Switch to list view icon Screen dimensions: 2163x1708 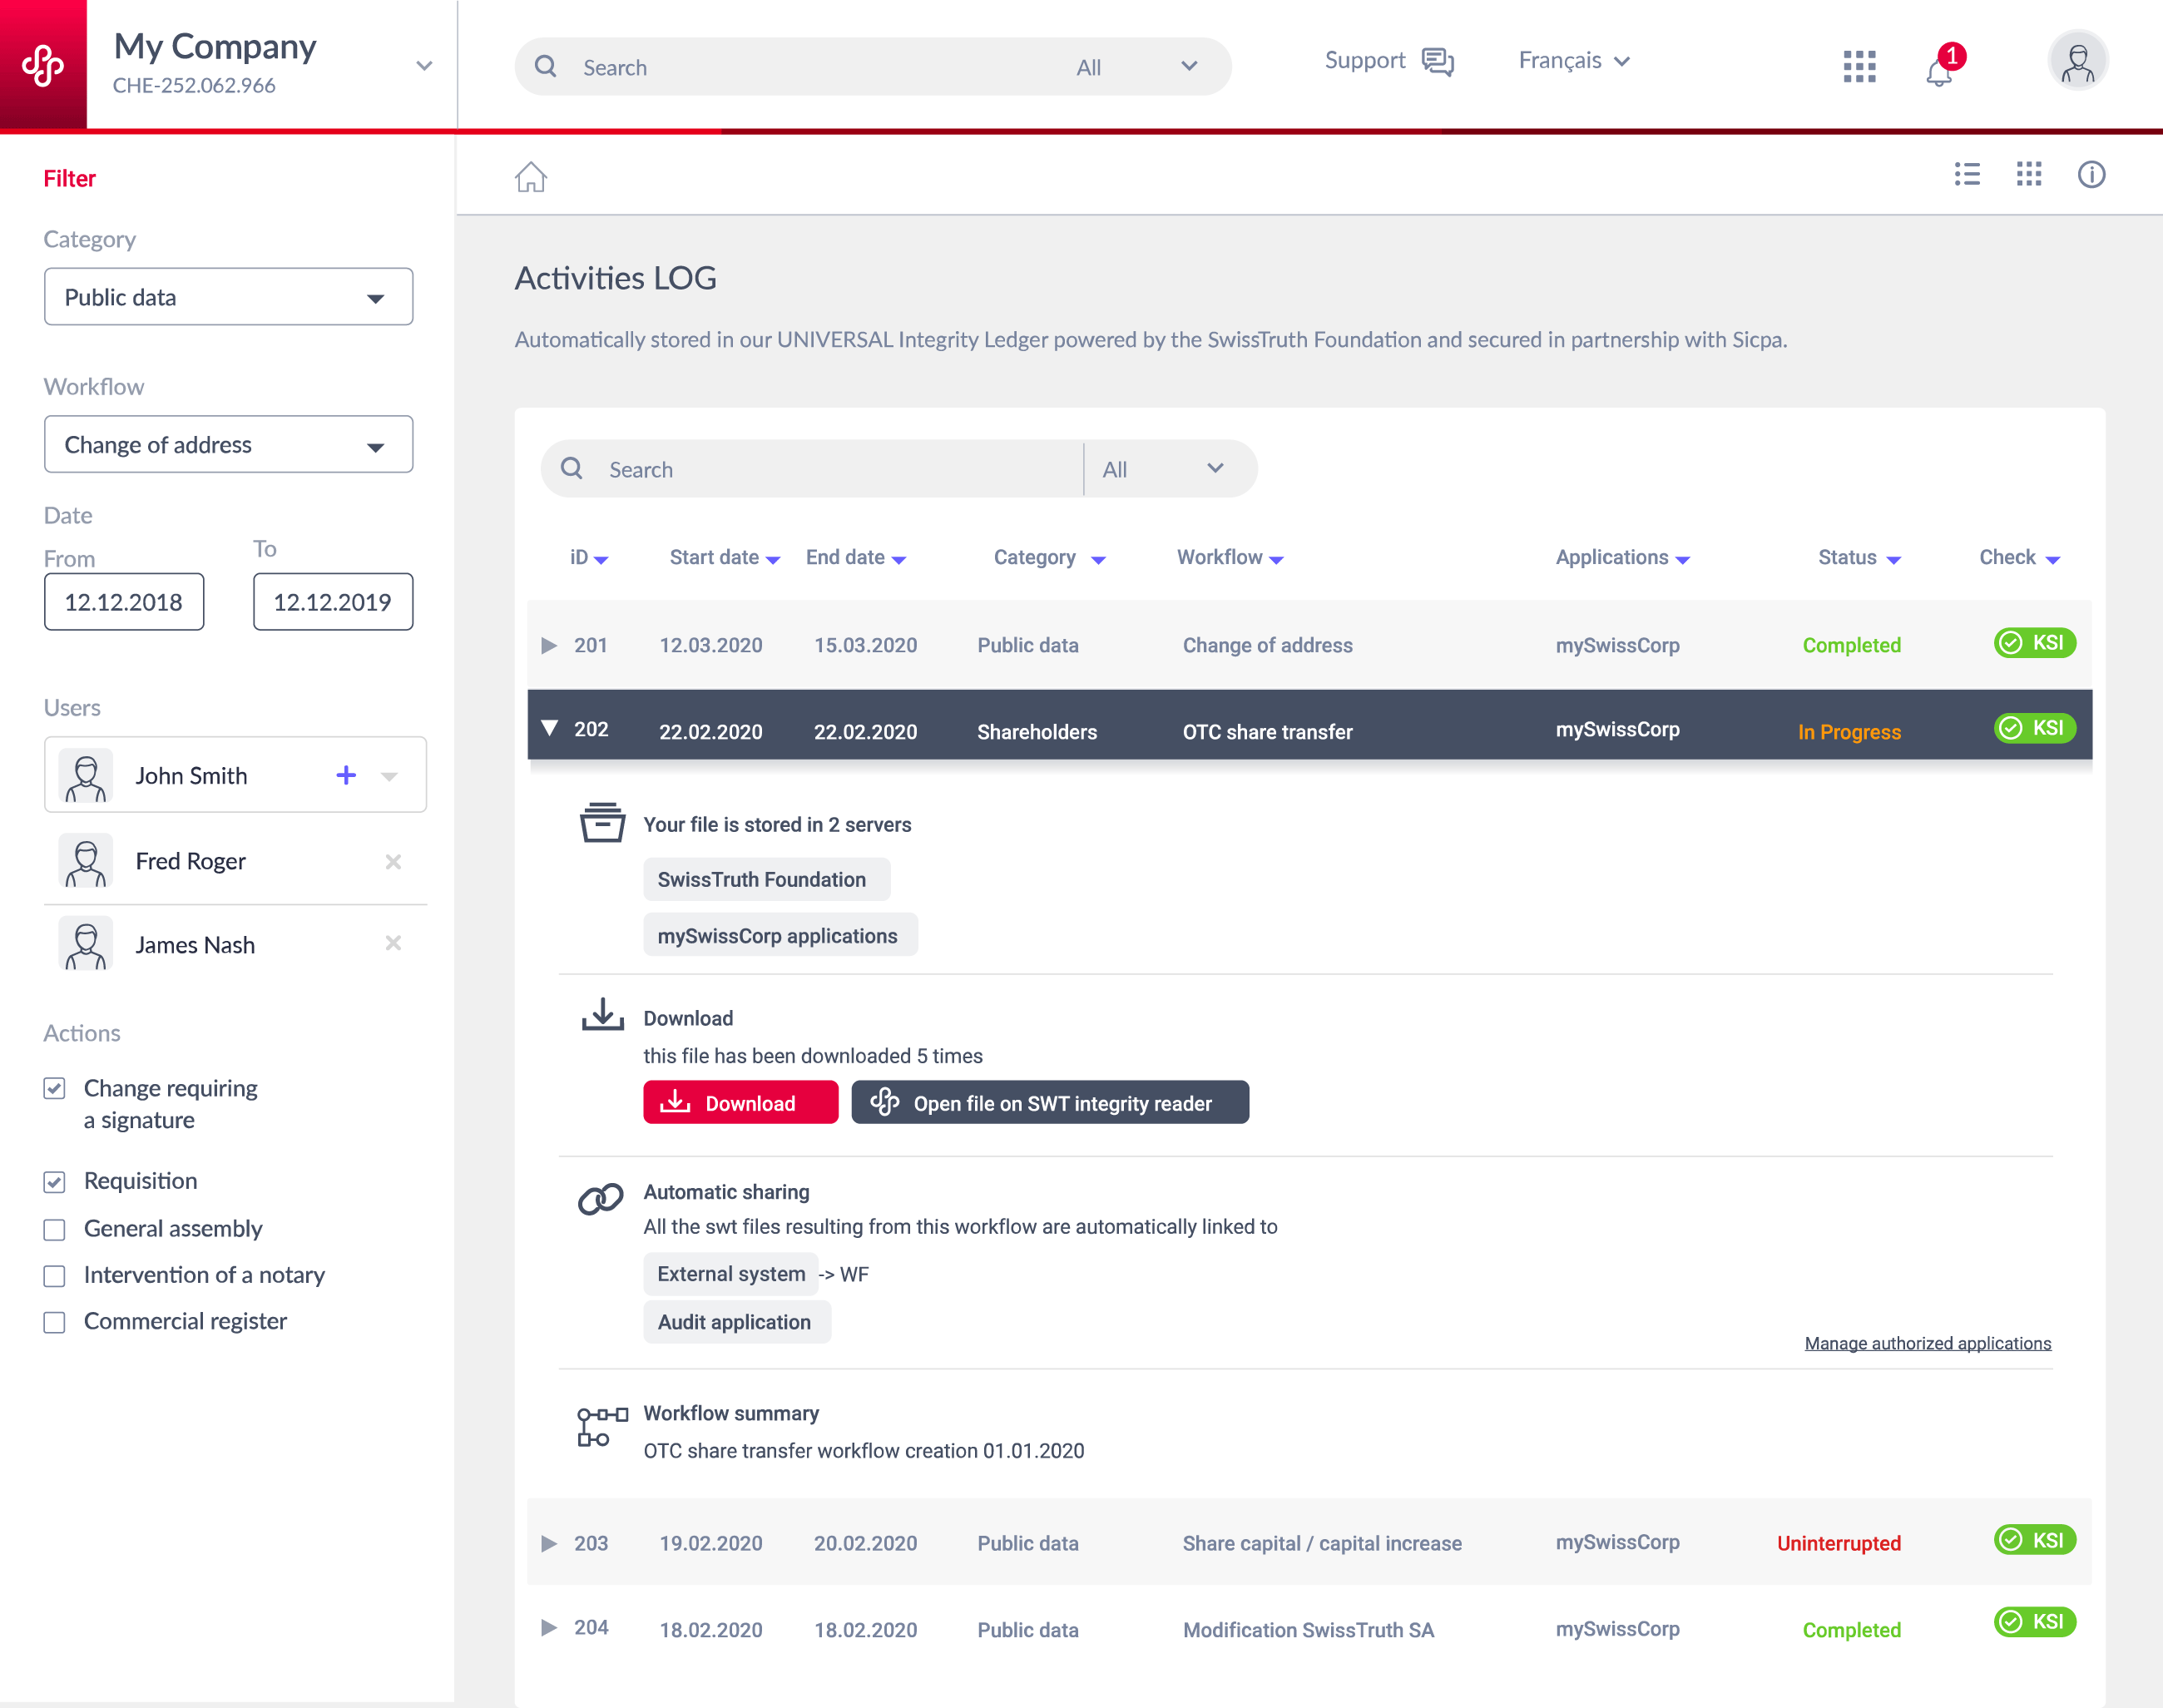[1967, 174]
